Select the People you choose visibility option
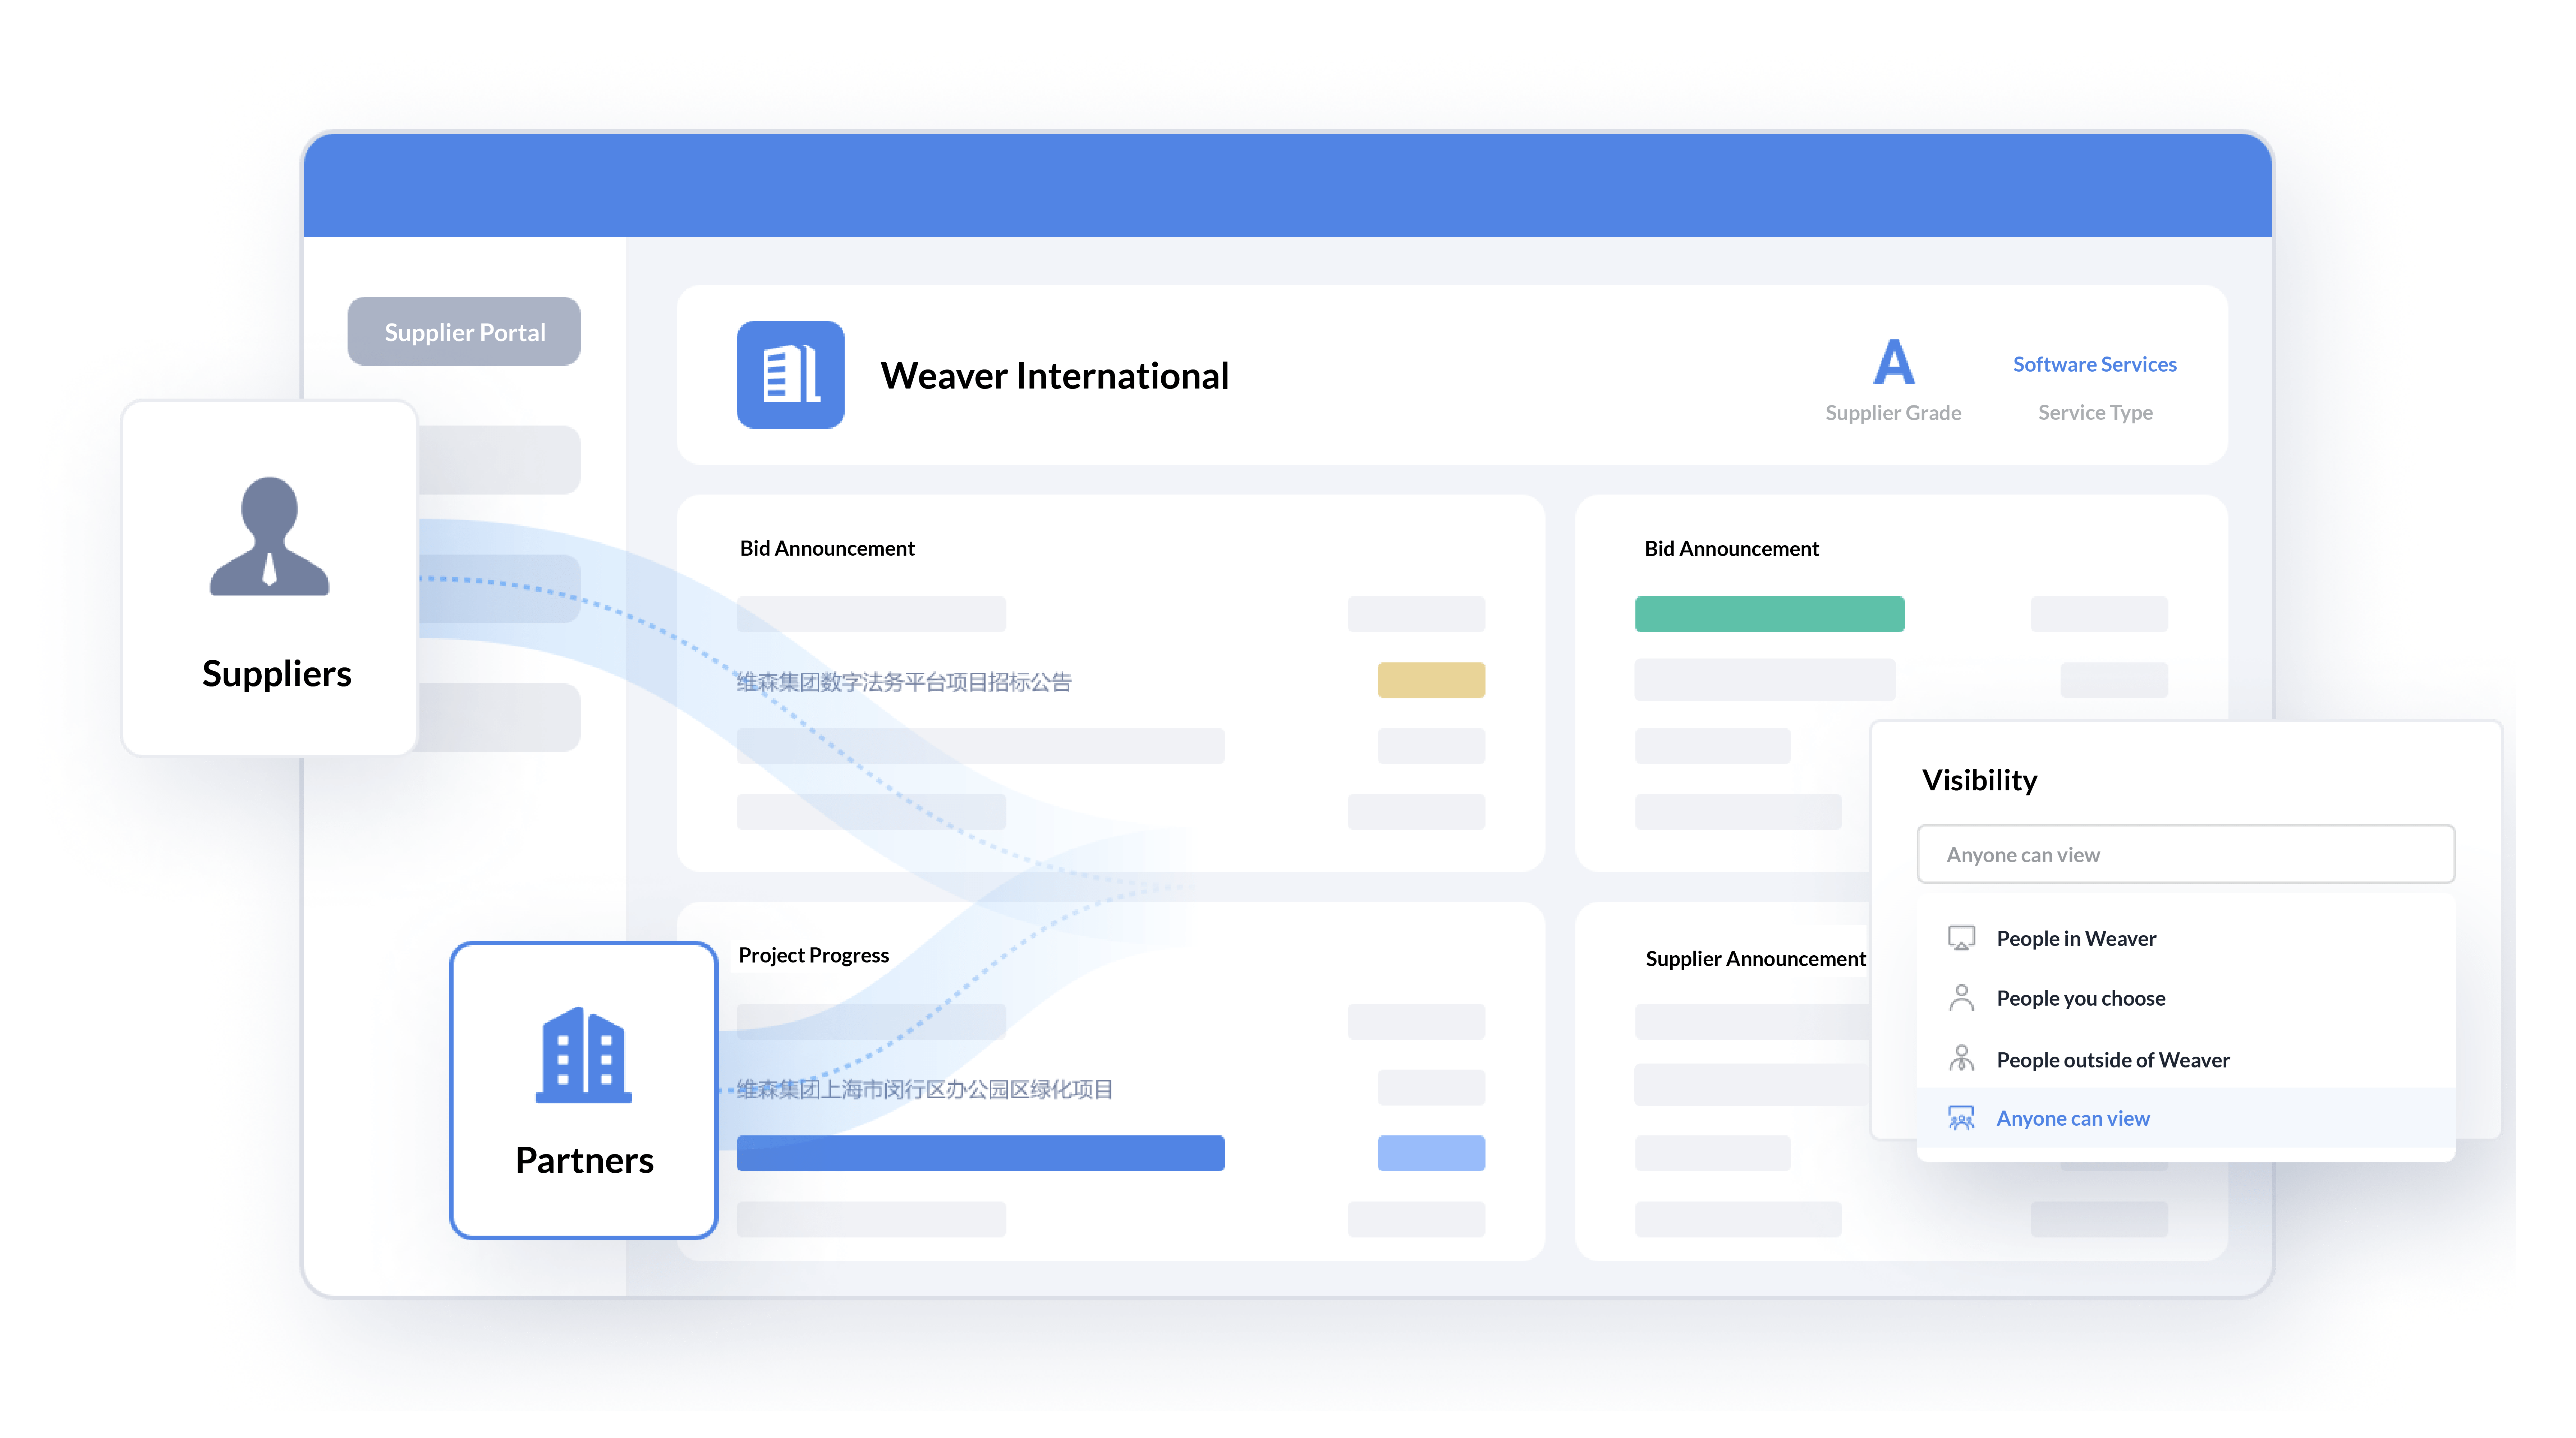This screenshot has height=1438, width=2576. pos(2081,997)
